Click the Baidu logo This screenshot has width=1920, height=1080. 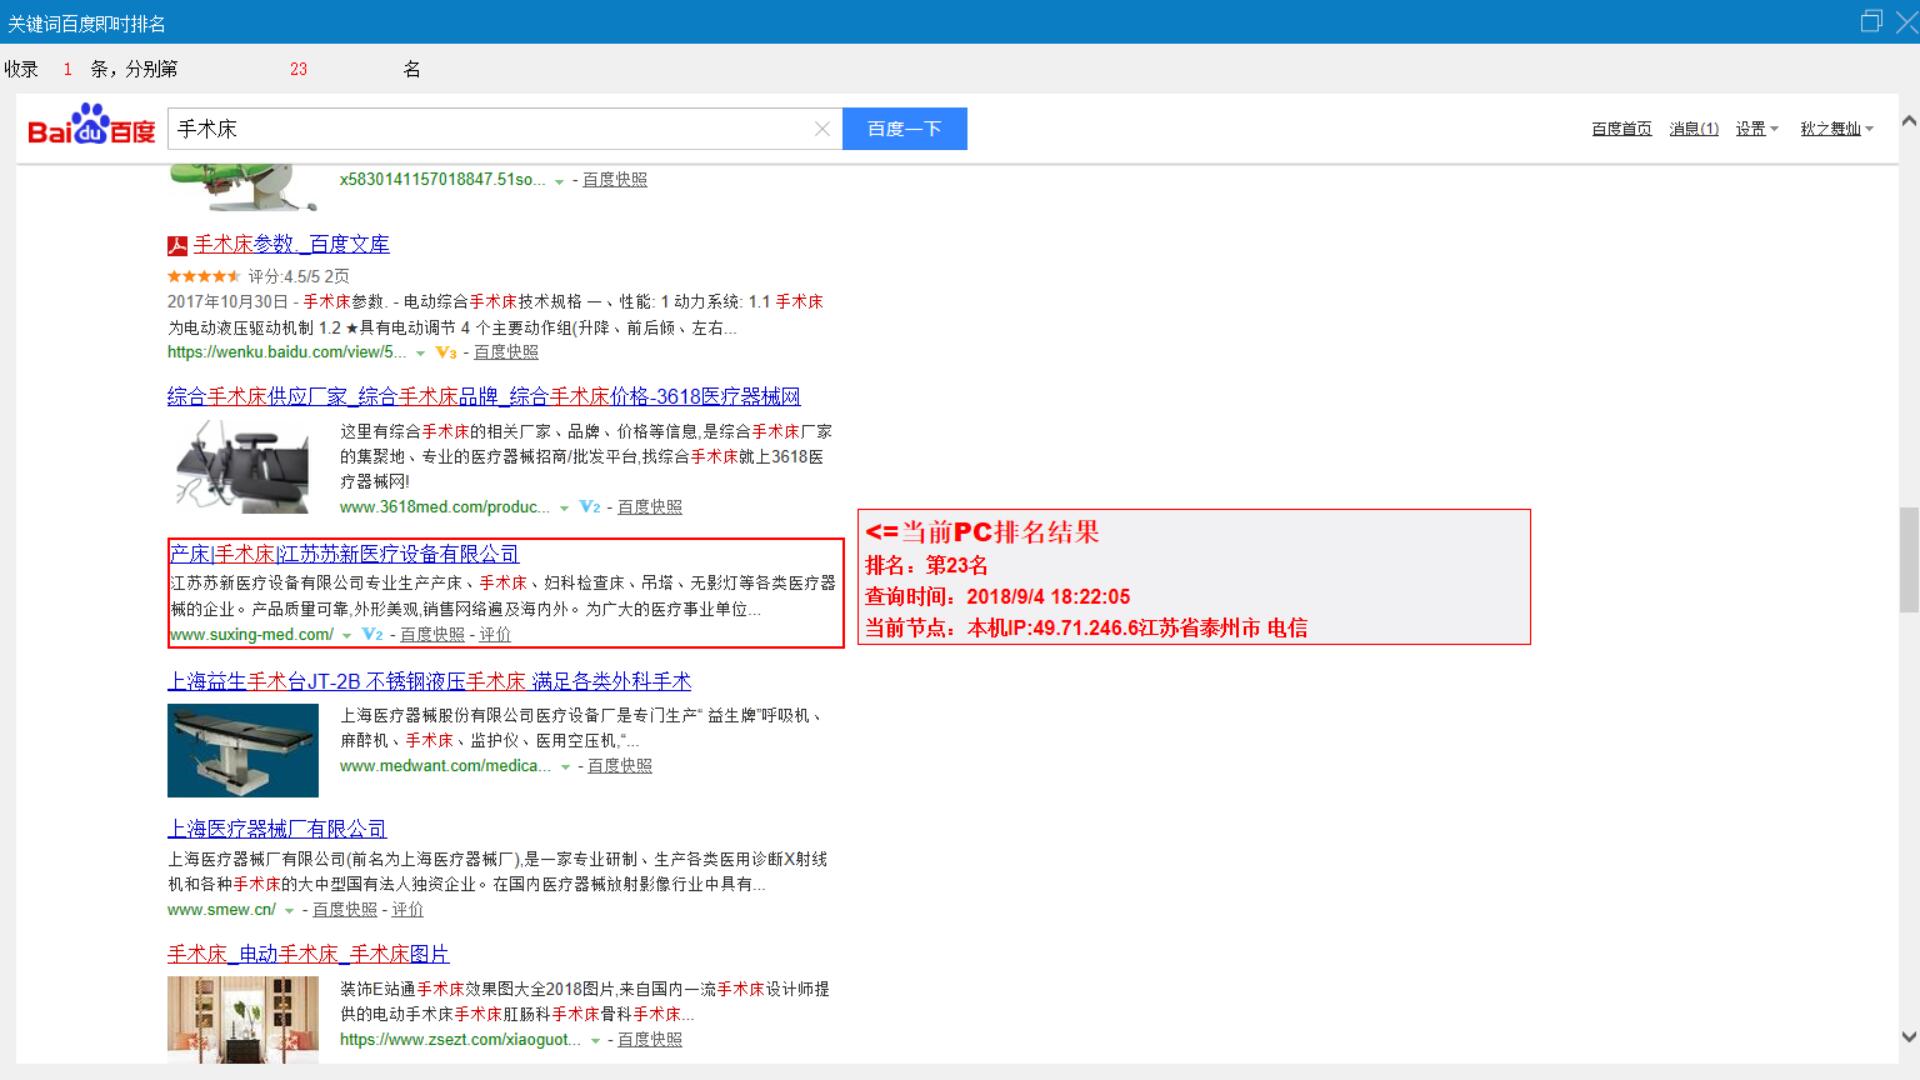[x=91, y=125]
